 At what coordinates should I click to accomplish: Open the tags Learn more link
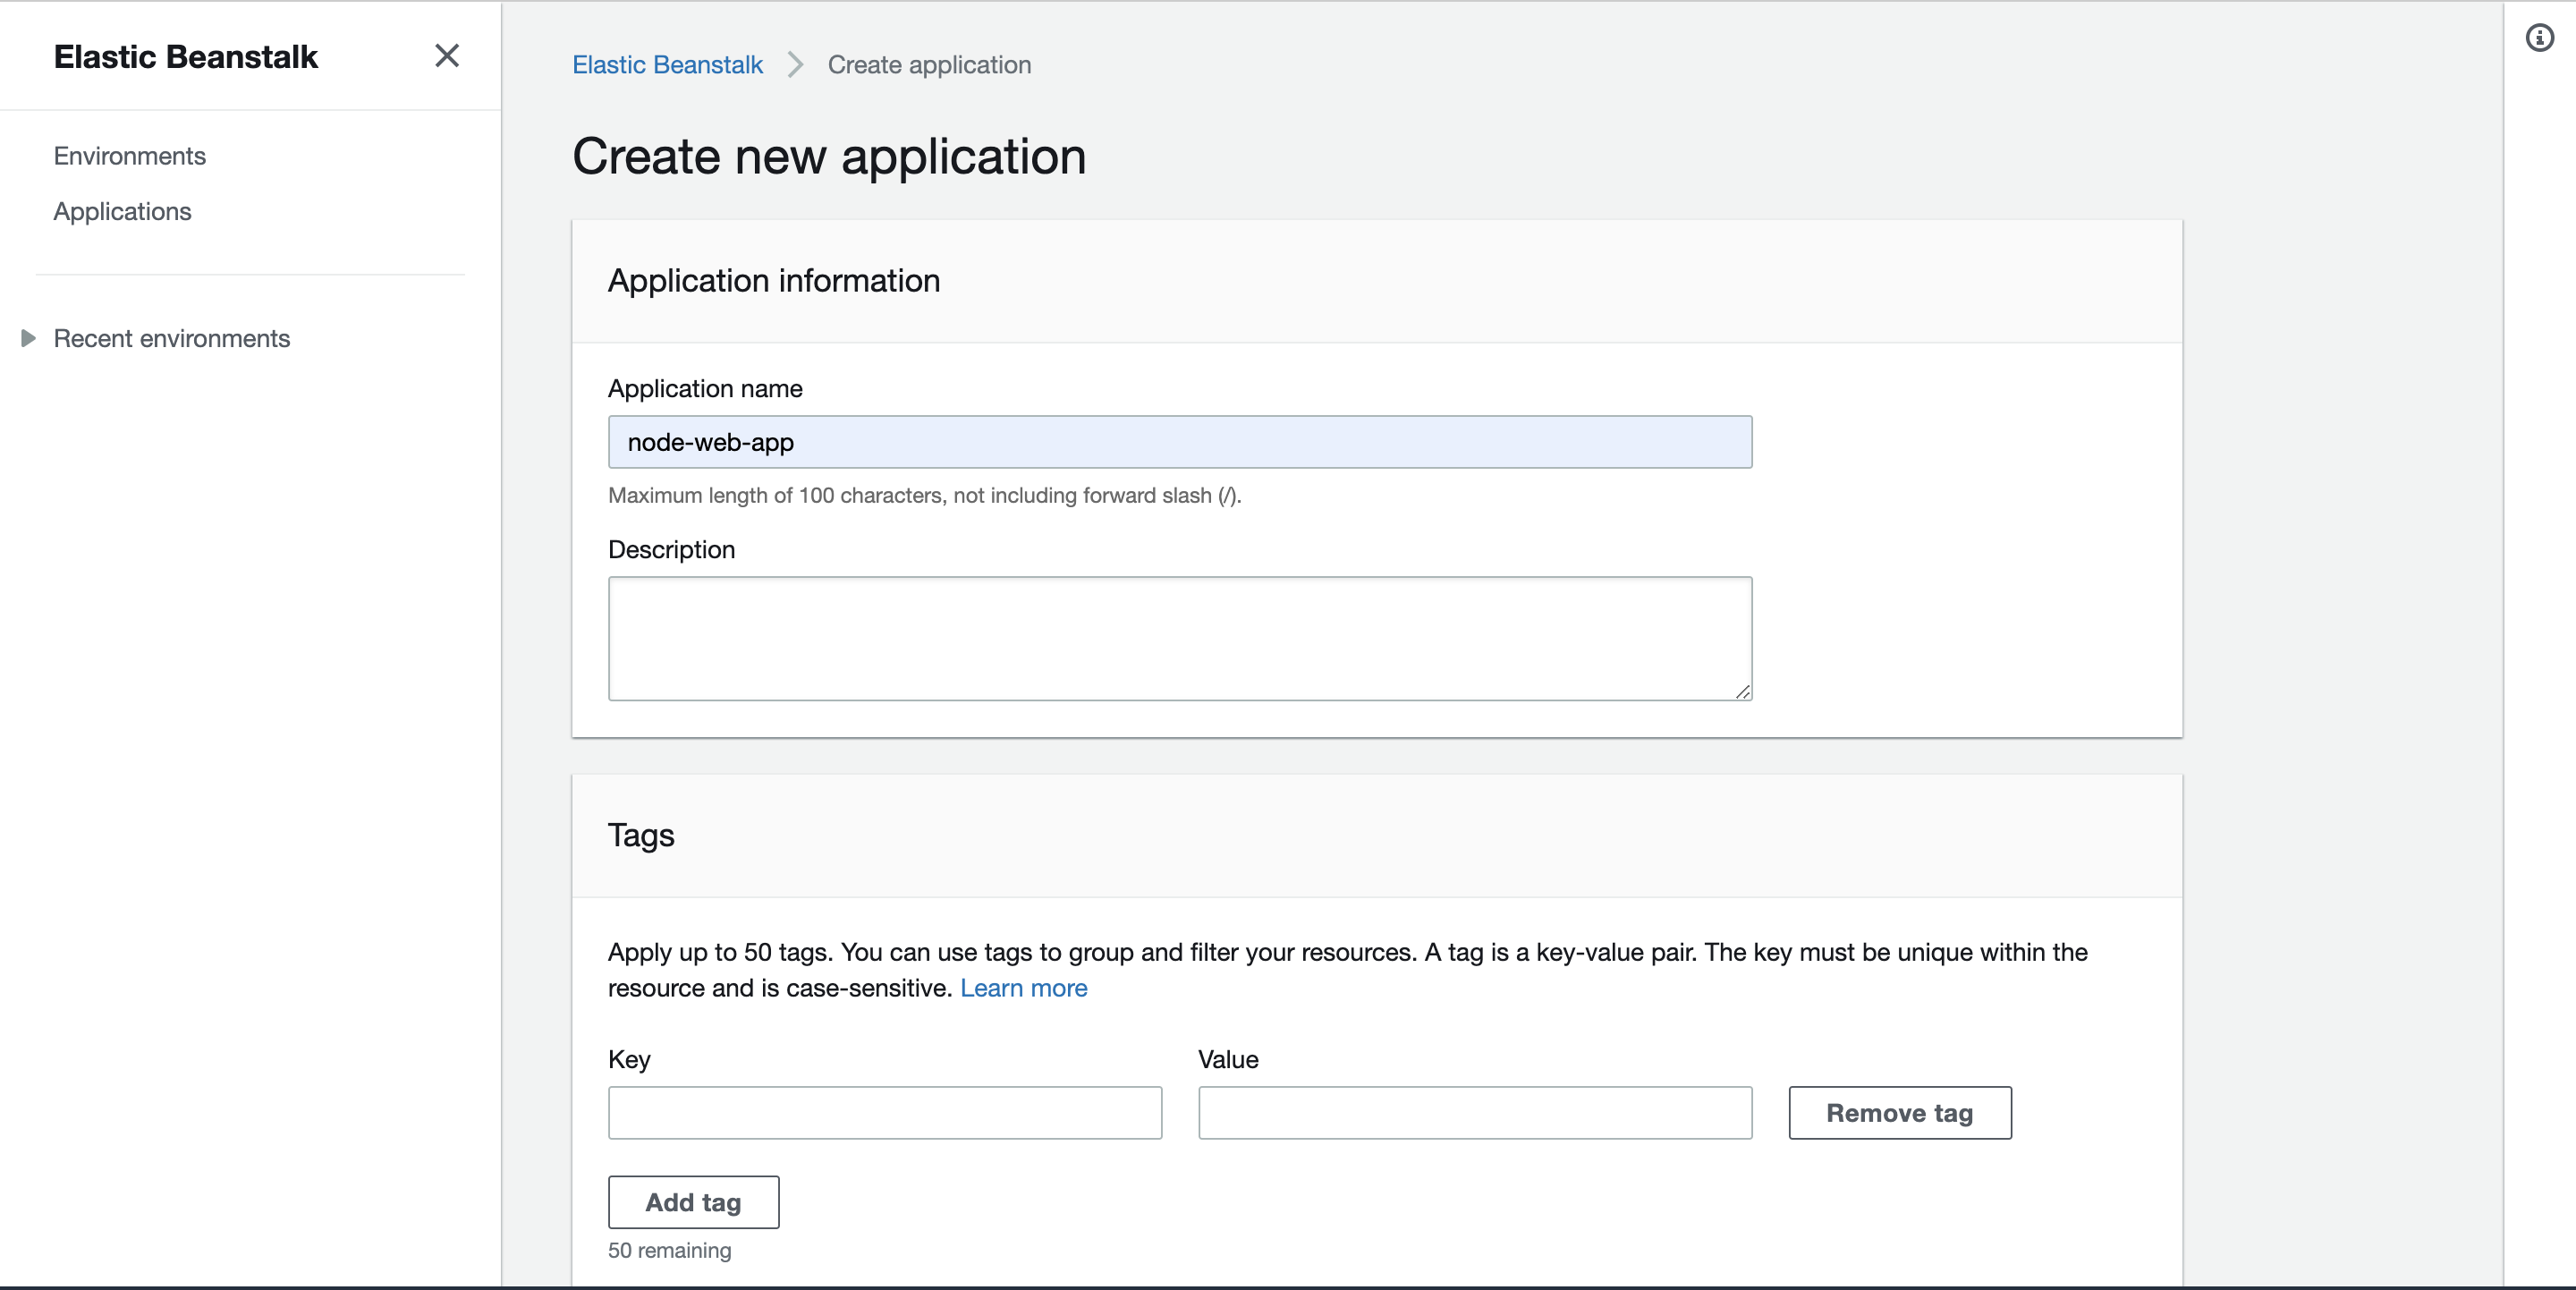[1023, 988]
